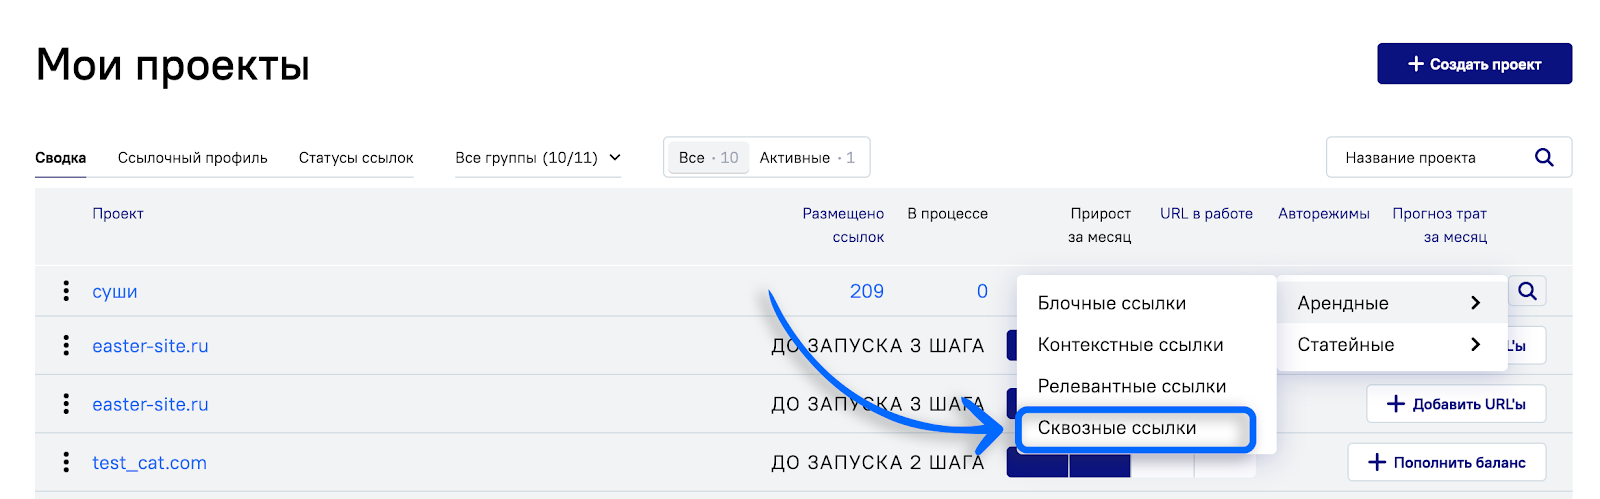Click the Мои проекты page heading
The image size is (1600, 499).
(x=173, y=65)
